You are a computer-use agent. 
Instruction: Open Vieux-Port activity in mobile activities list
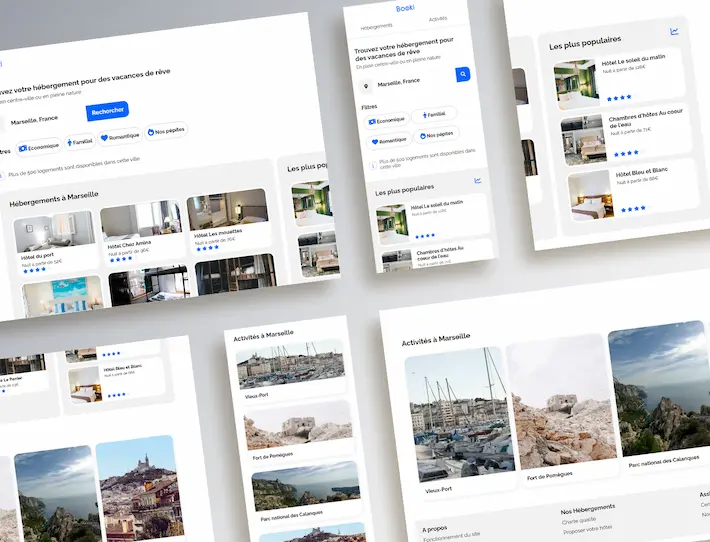click(290, 369)
